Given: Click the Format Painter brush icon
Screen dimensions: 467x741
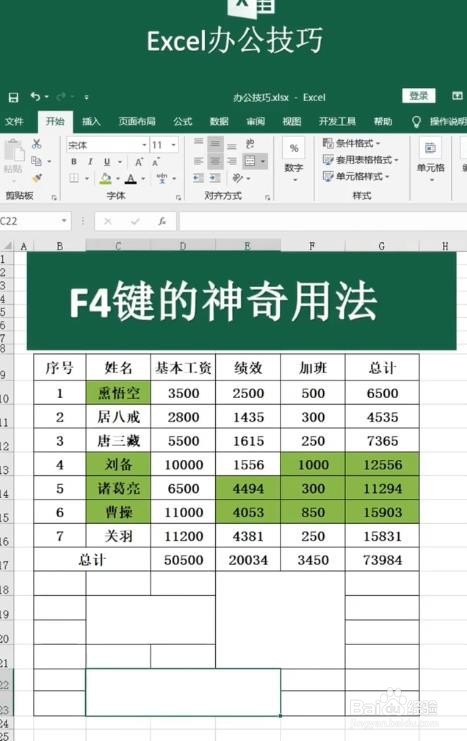Looking at the screenshot, I should (36, 178).
